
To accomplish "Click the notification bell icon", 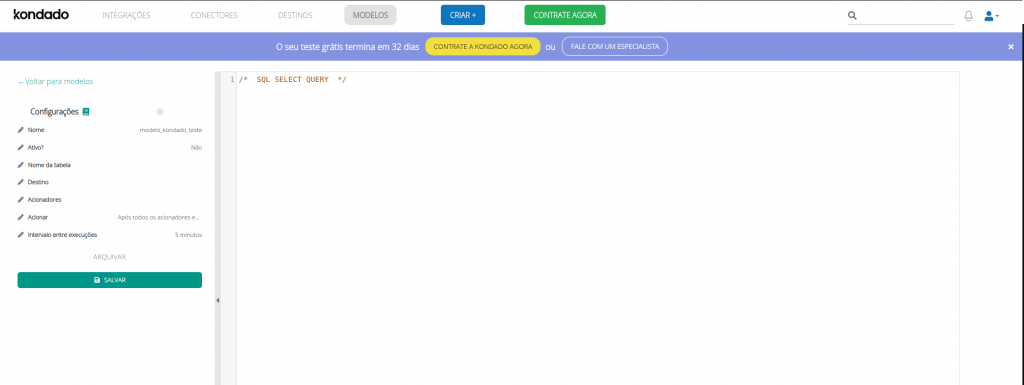I will pyautogui.click(x=968, y=16).
